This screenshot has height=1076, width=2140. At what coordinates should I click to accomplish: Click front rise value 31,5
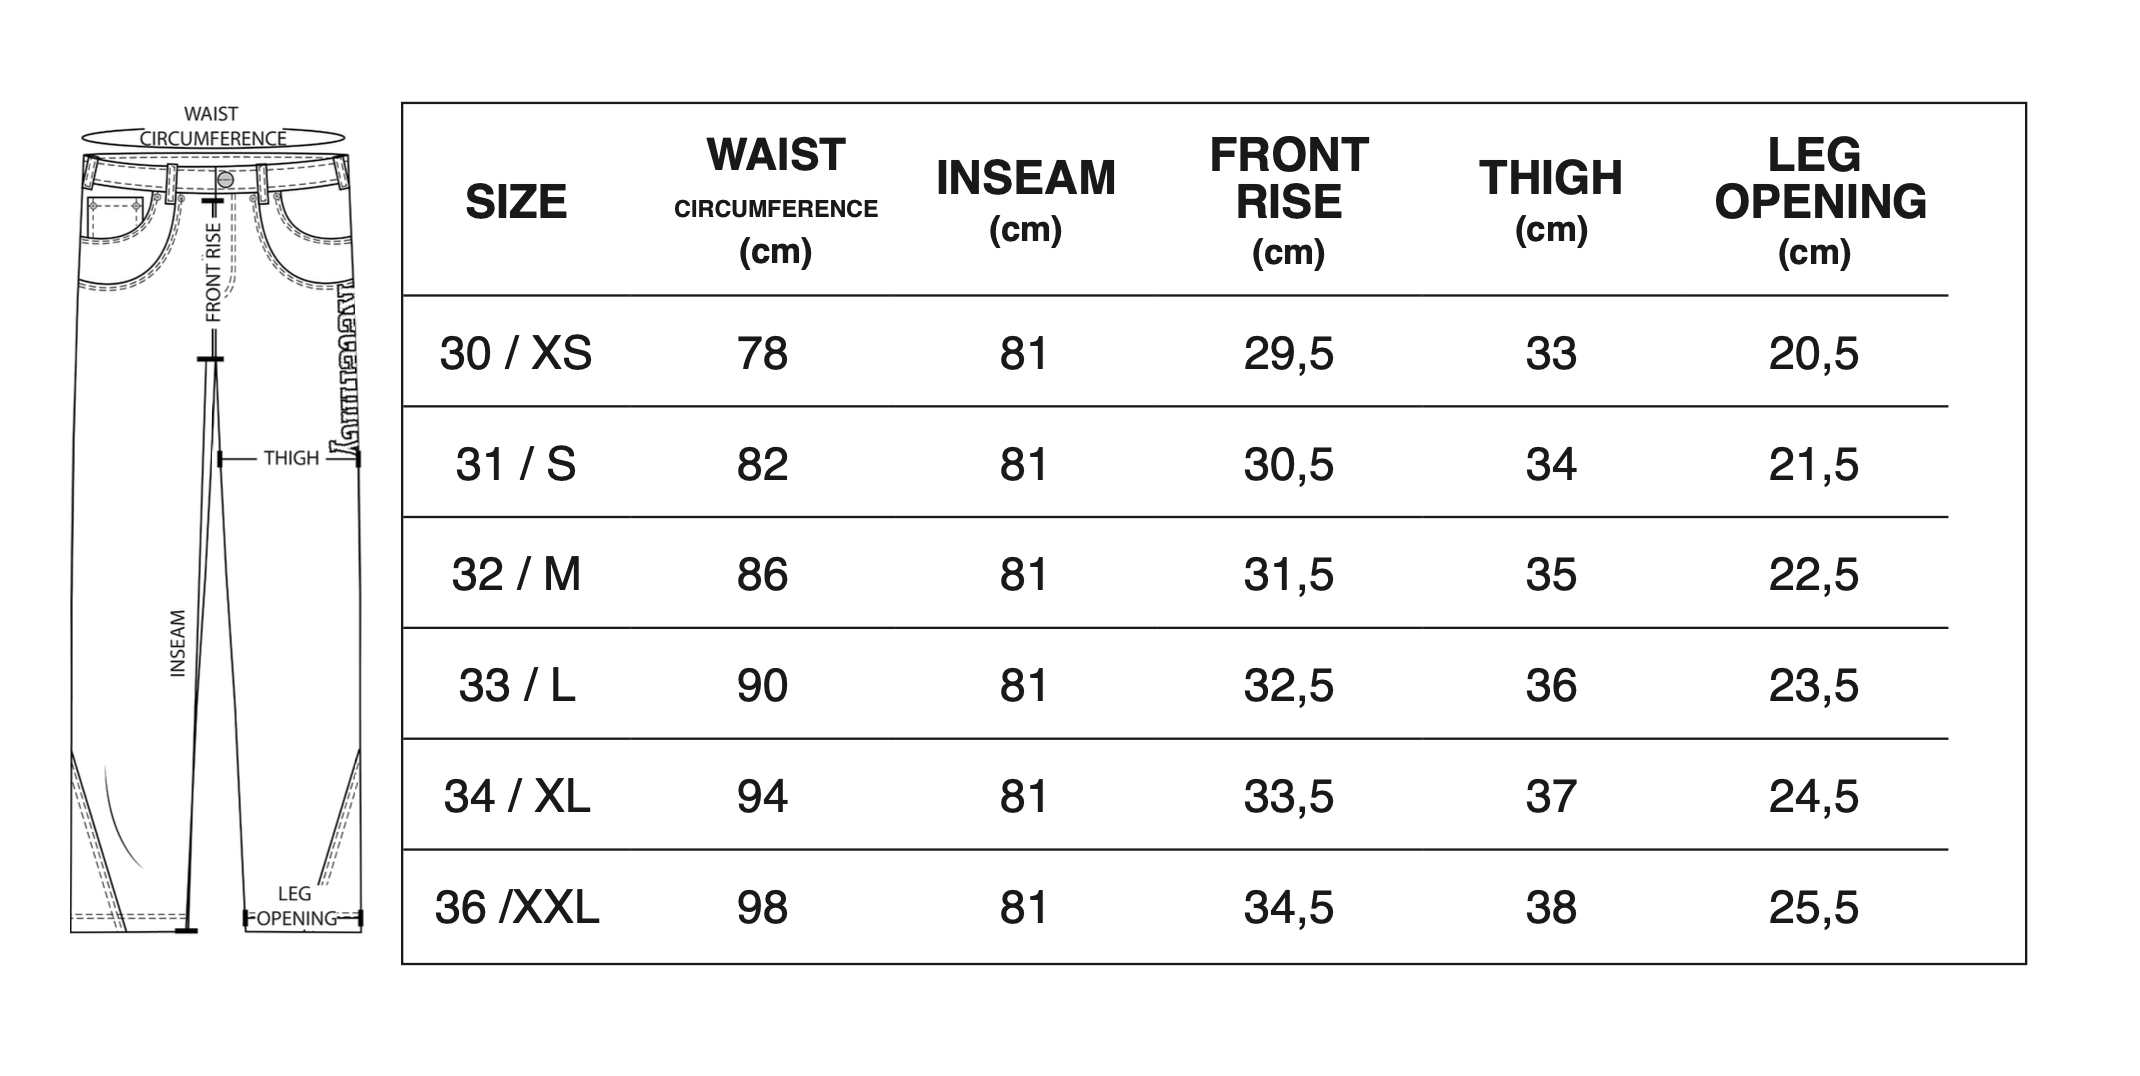coord(1288,575)
